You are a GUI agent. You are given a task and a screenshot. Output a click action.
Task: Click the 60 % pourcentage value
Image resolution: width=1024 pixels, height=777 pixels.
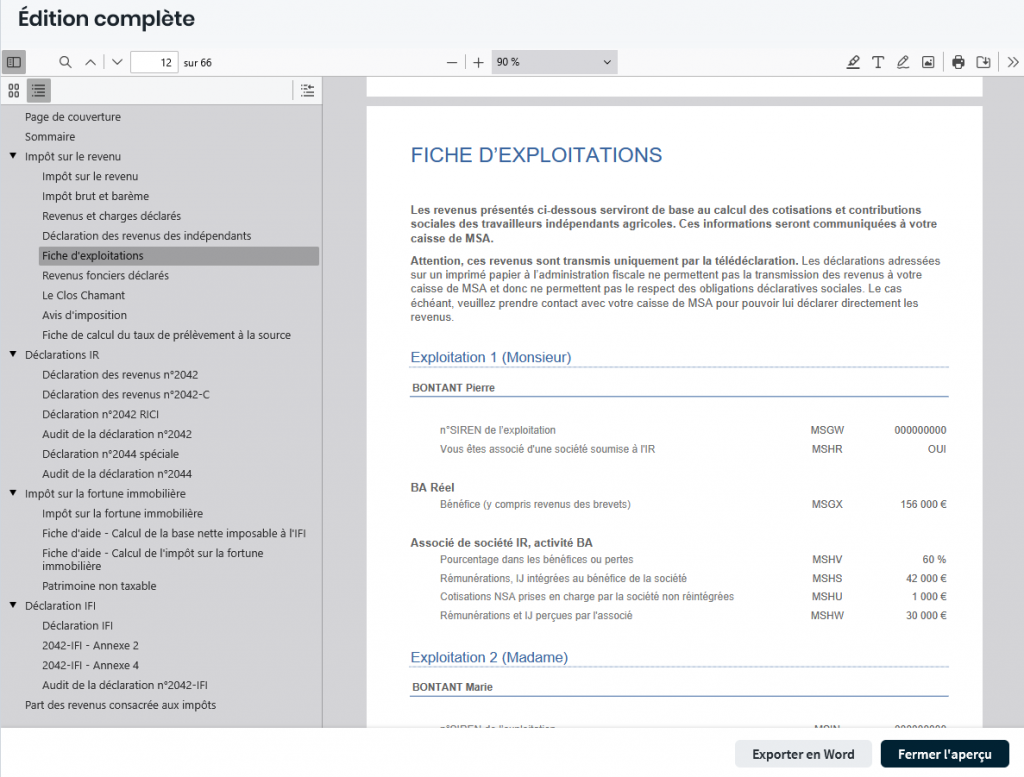click(934, 560)
